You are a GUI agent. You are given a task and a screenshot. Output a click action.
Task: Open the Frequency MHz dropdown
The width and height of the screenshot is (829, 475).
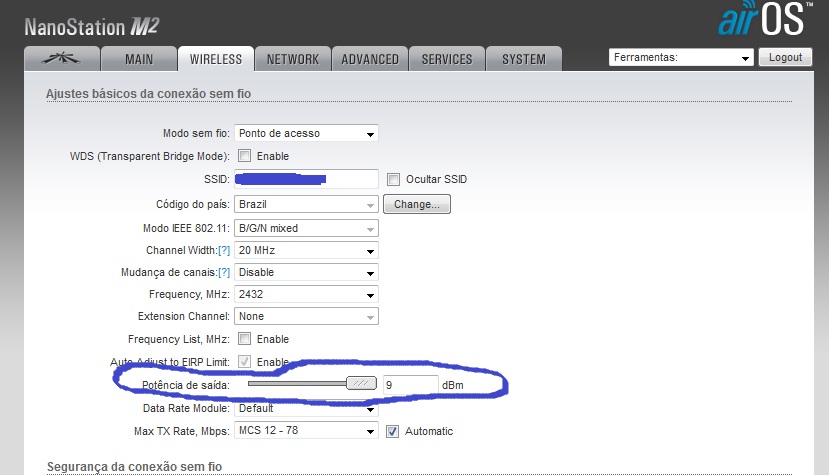306,294
